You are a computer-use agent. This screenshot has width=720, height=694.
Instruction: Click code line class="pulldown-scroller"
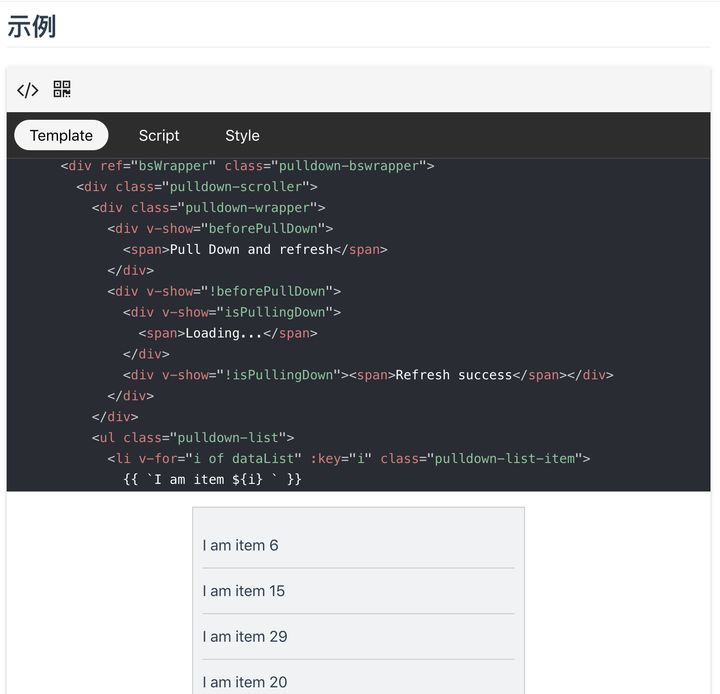tap(197, 186)
